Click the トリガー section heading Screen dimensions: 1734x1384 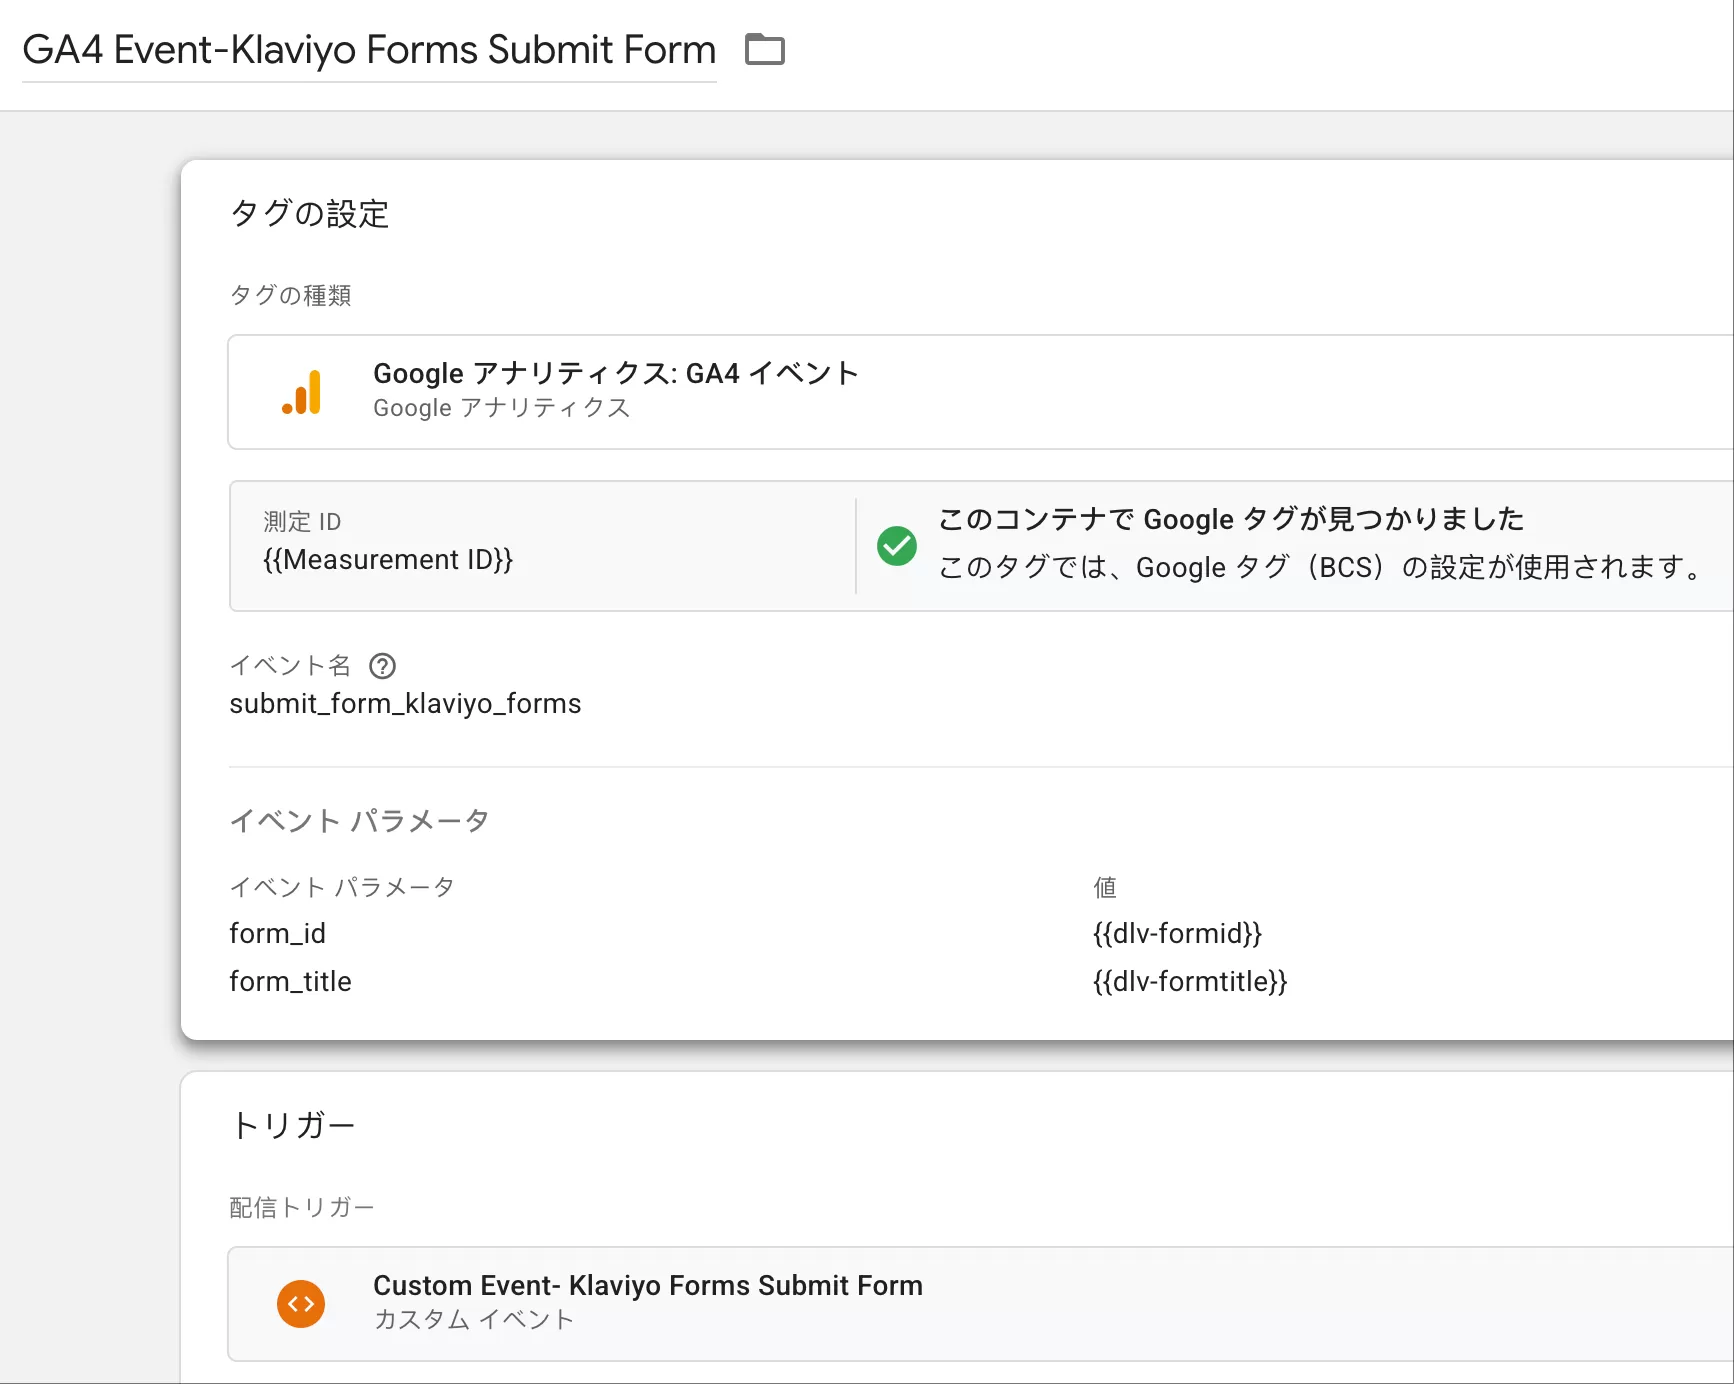click(x=293, y=1126)
